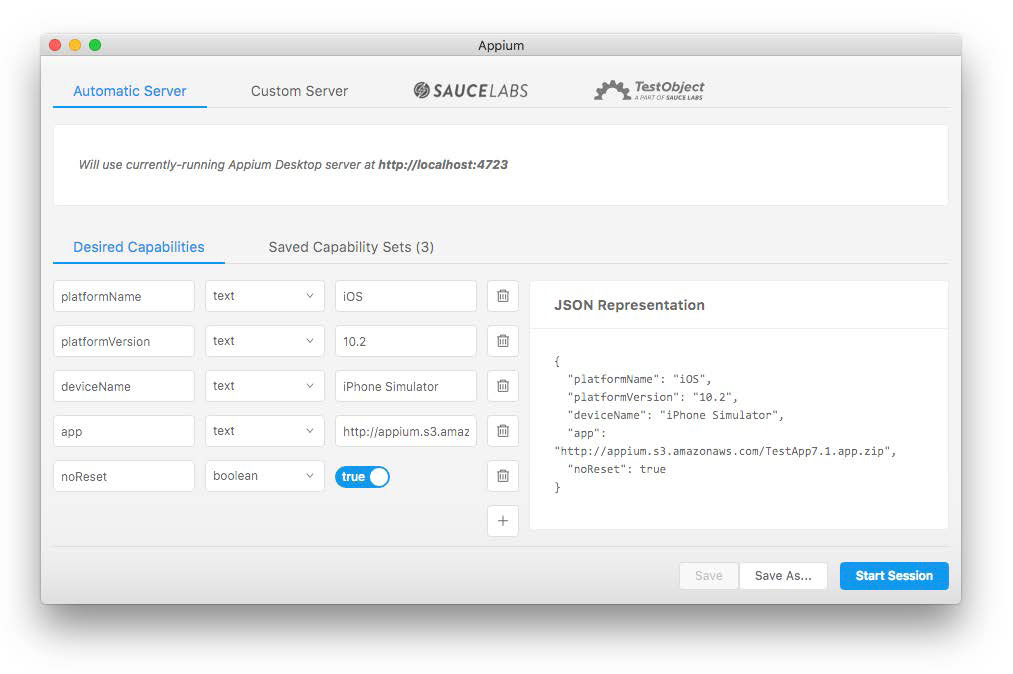
Task: Delete the platformName capability row
Action: tap(502, 296)
